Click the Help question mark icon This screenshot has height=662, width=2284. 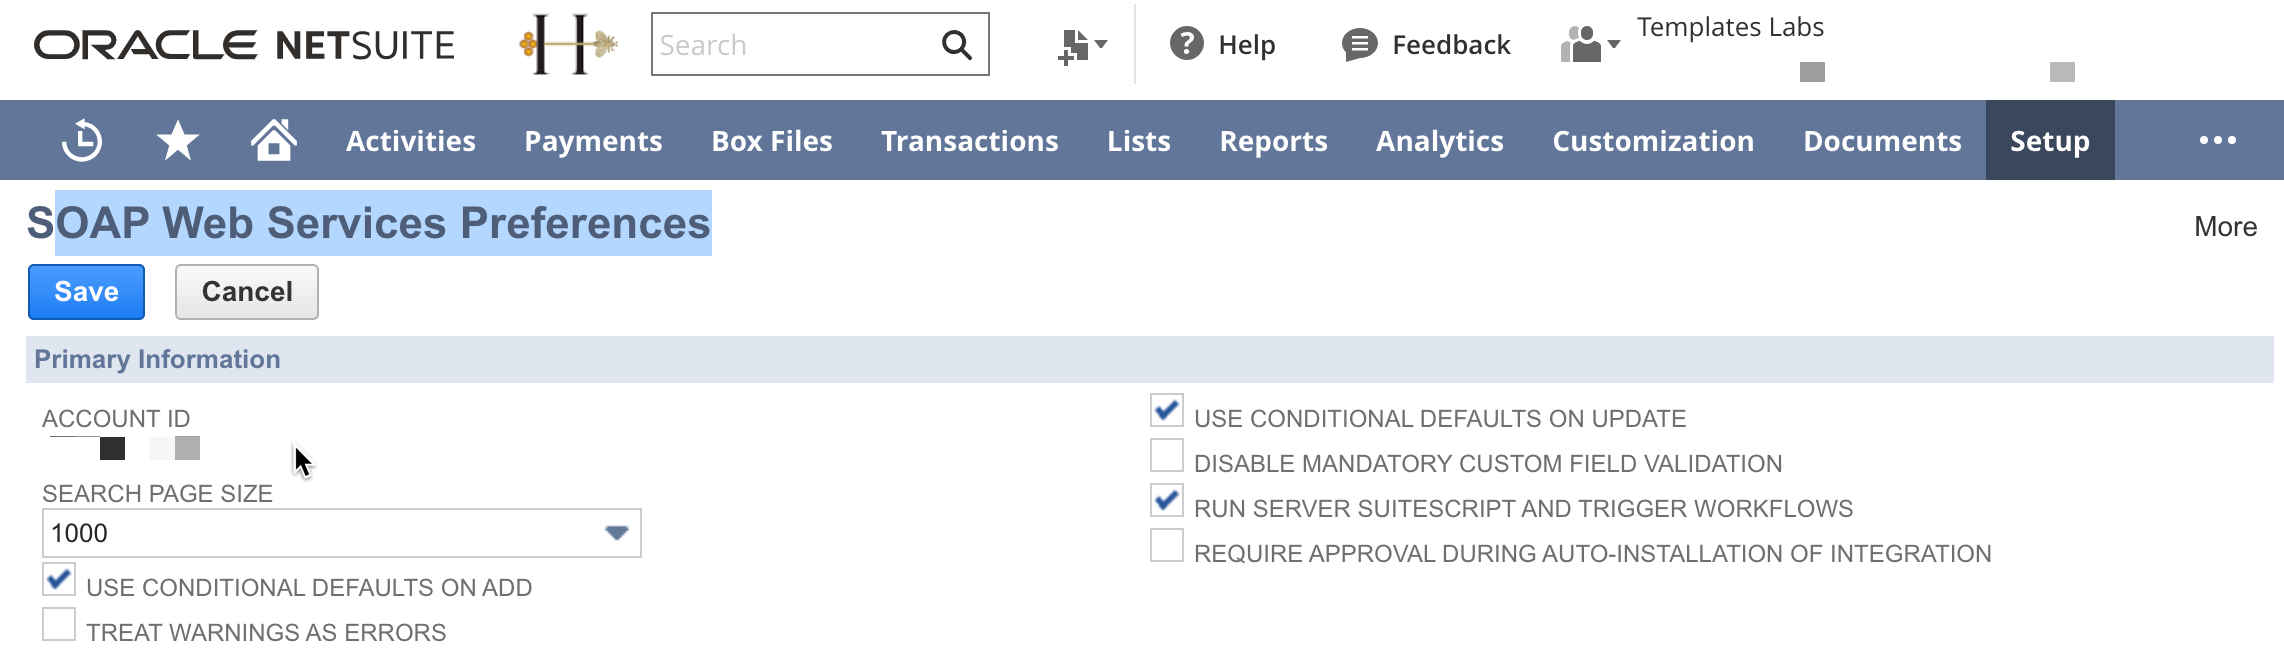click(1187, 44)
